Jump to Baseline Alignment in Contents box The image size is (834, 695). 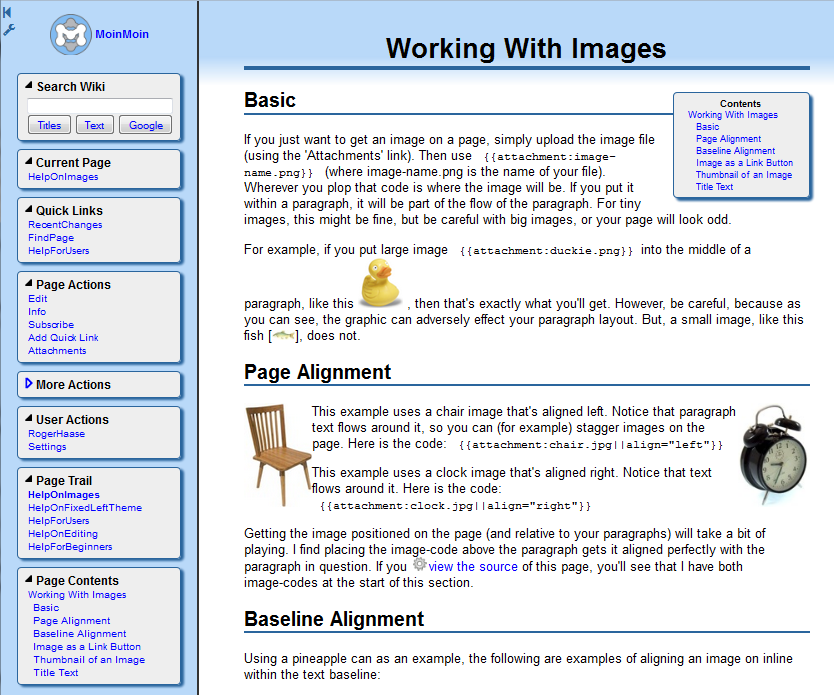(x=735, y=151)
